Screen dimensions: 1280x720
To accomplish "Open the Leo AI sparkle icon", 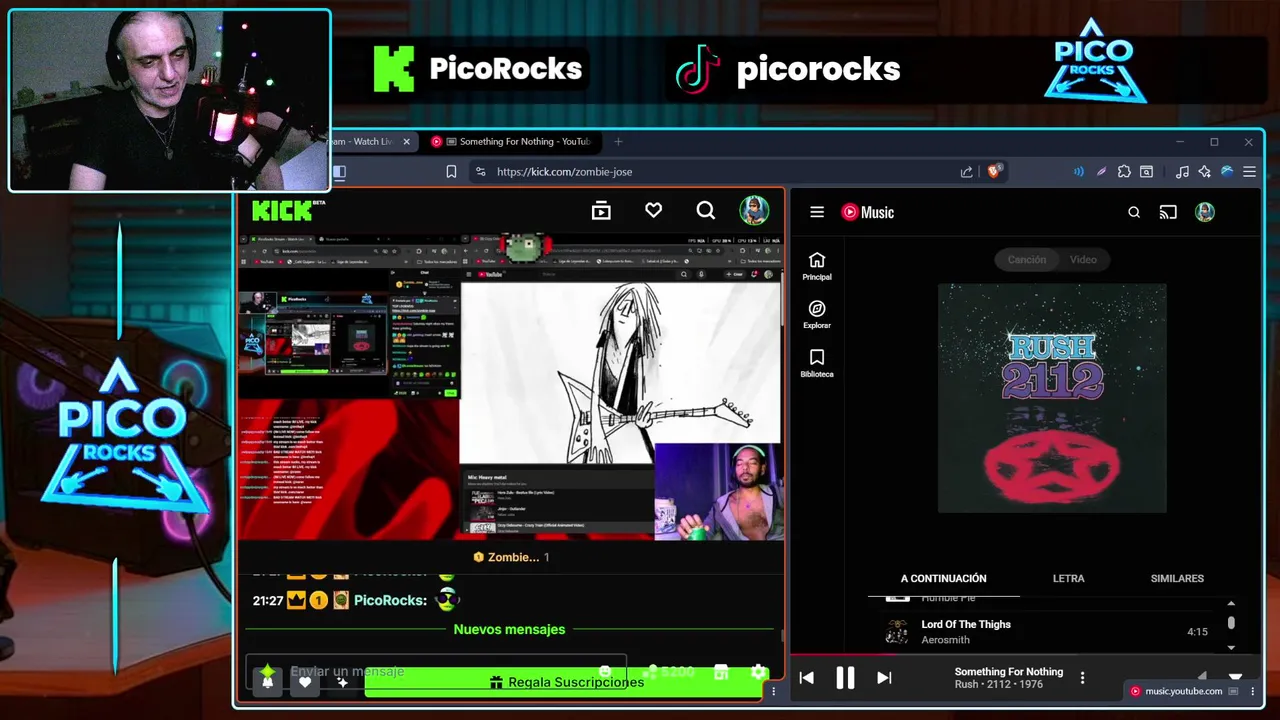I will click(1204, 172).
